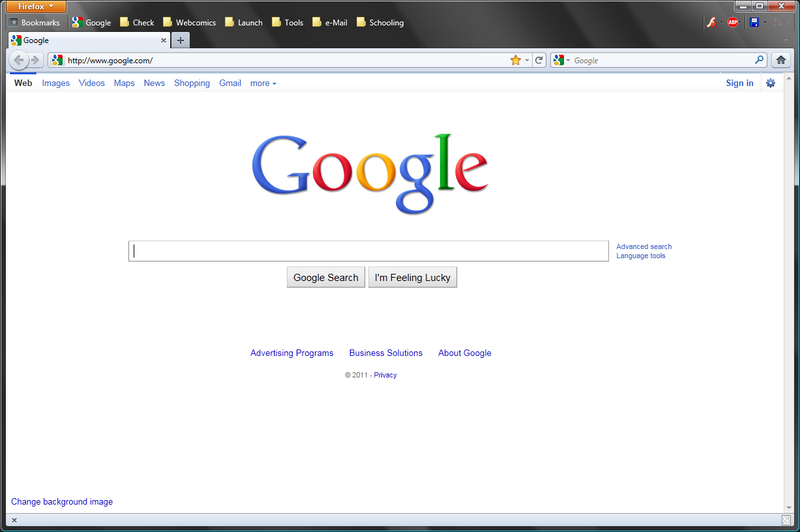Open the e-Mail bookmarks folder

[x=330, y=22]
